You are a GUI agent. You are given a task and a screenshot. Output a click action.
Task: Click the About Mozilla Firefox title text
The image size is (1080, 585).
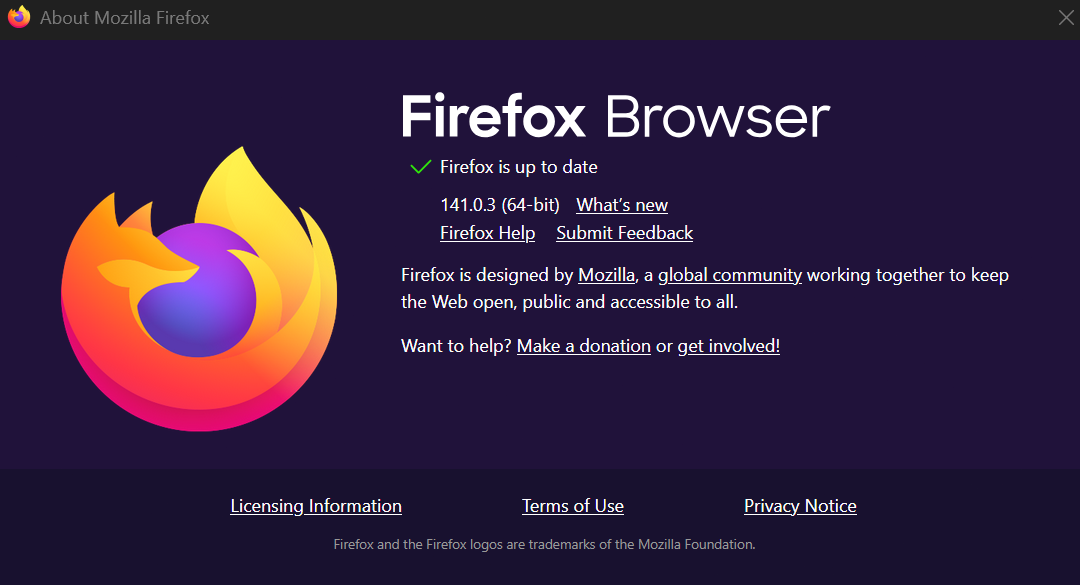click(125, 18)
